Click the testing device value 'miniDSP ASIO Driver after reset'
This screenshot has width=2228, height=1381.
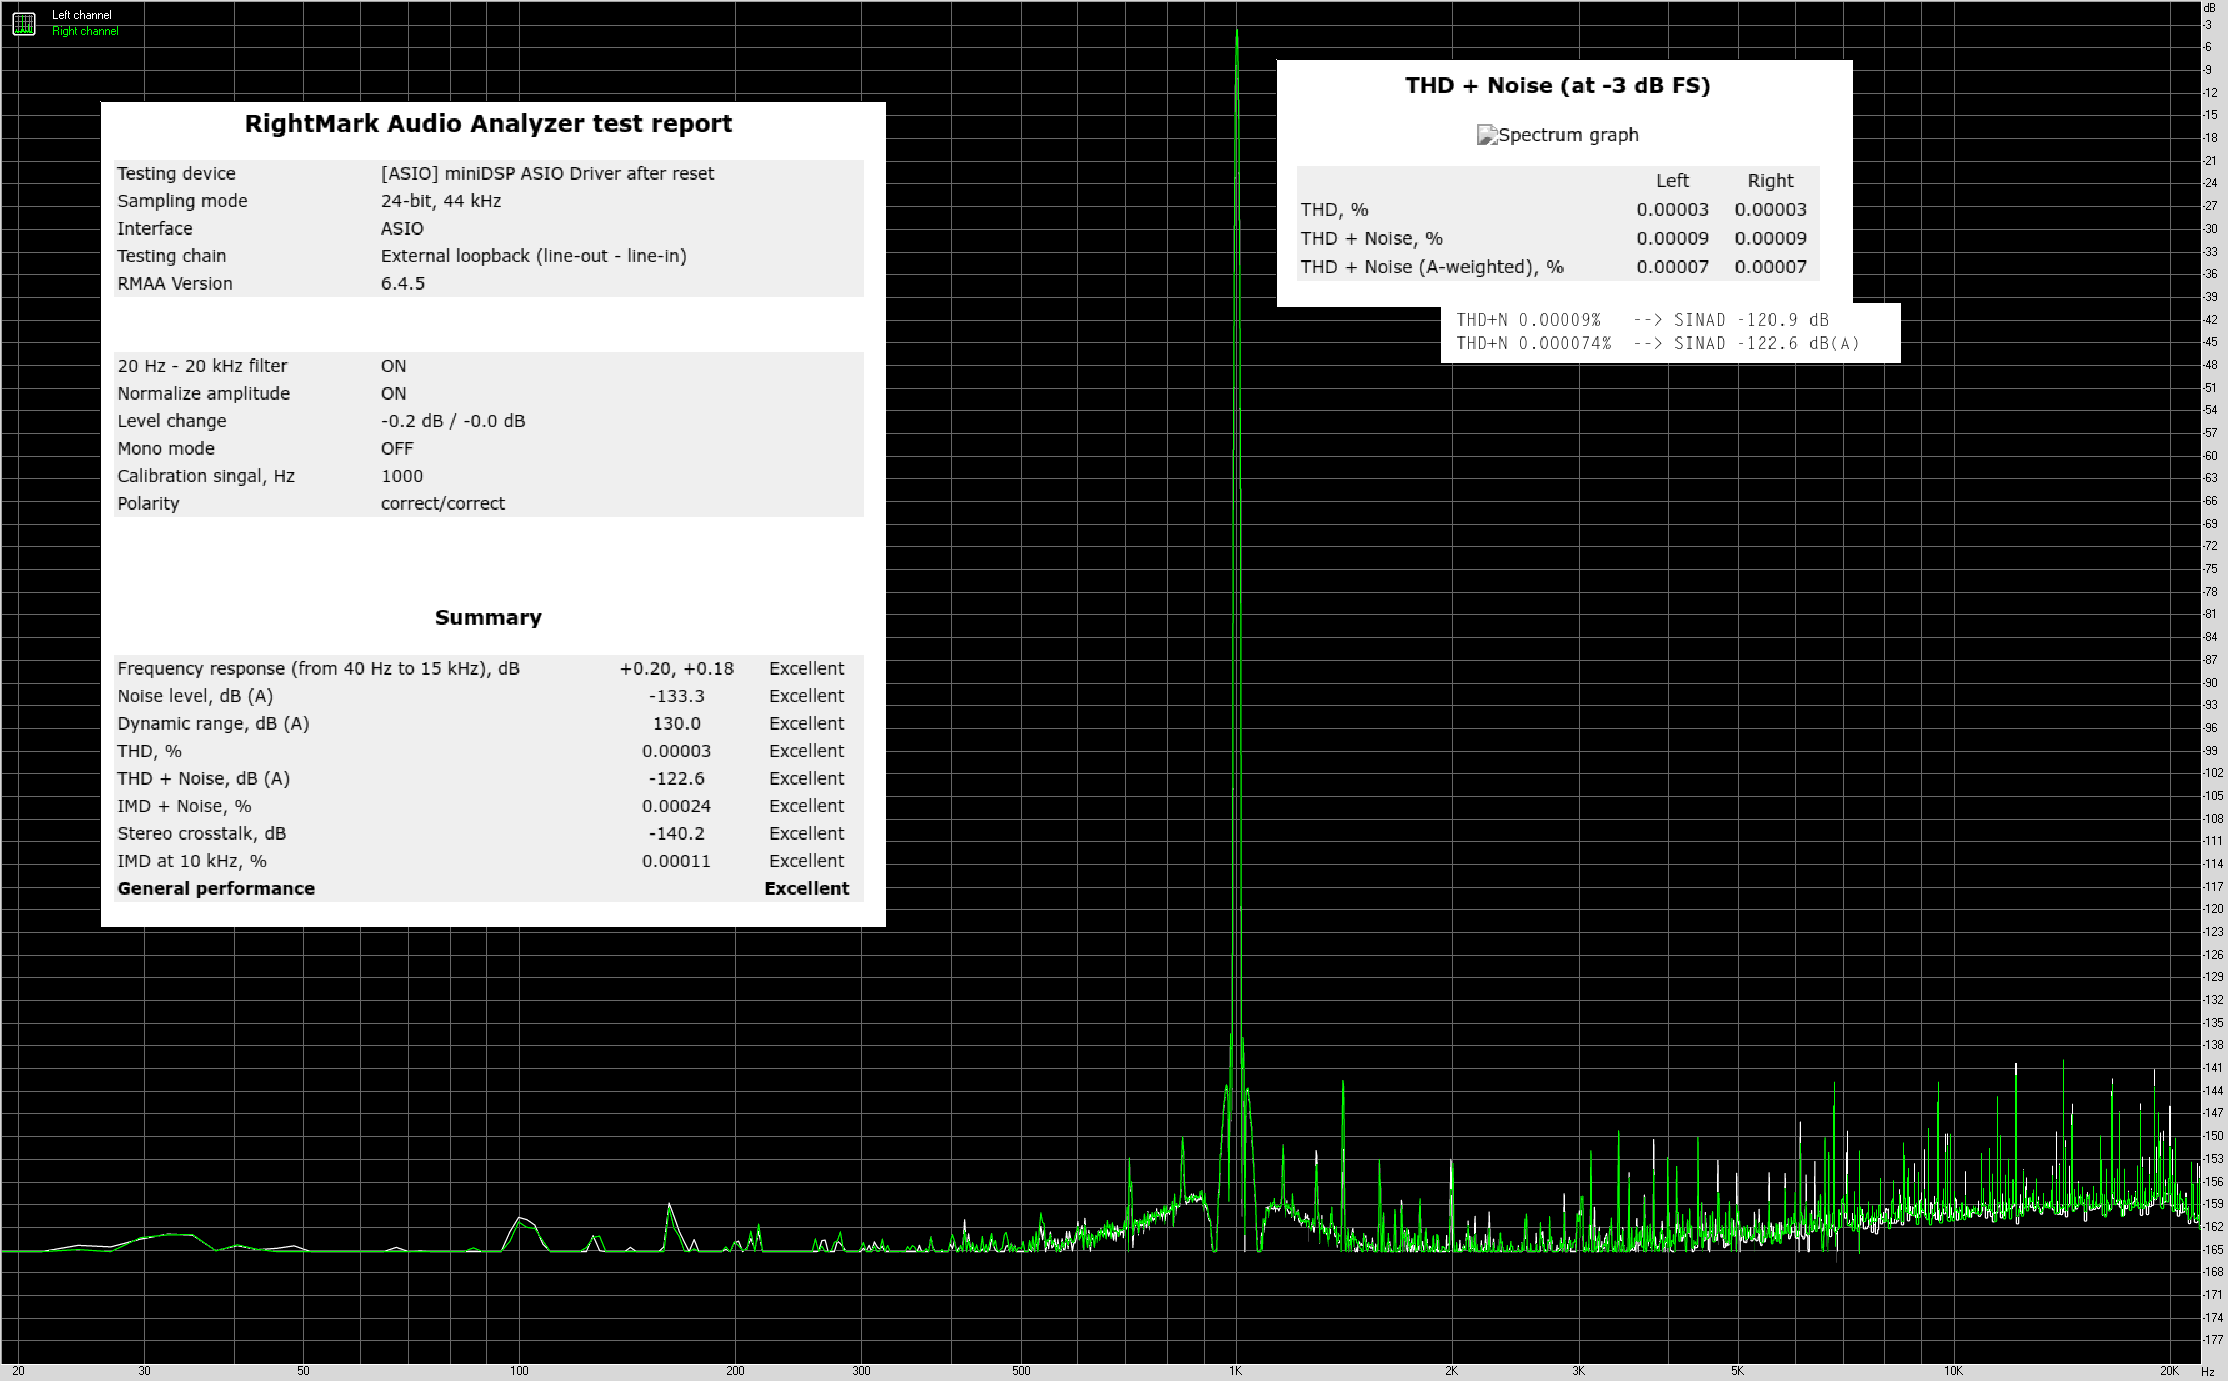point(580,174)
